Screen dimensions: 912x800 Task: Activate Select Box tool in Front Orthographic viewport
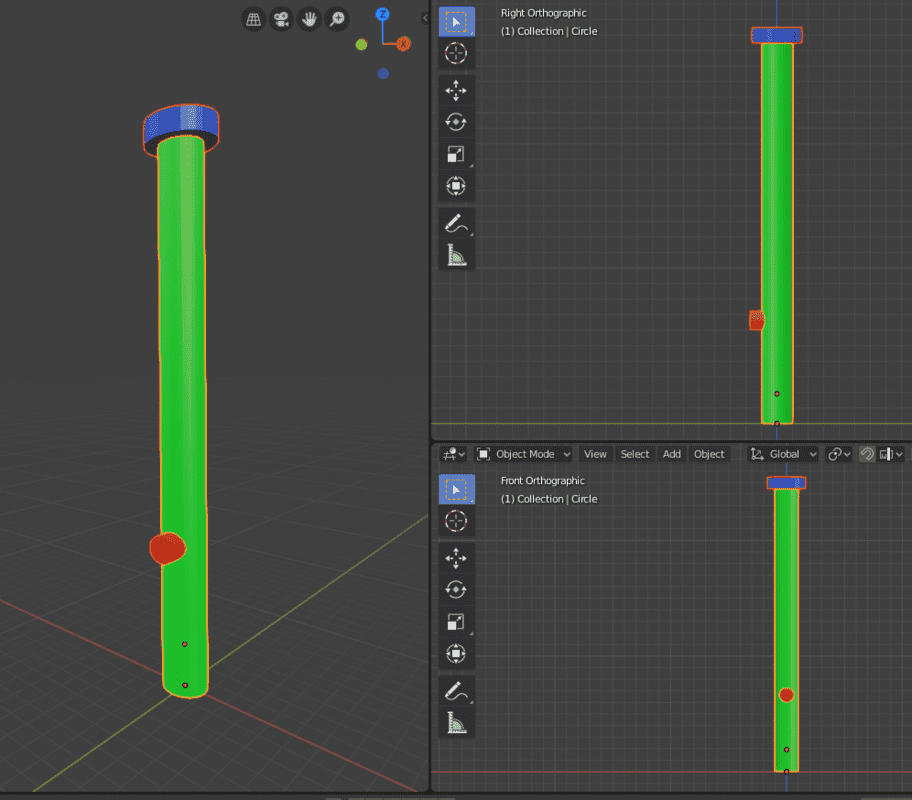(456, 489)
